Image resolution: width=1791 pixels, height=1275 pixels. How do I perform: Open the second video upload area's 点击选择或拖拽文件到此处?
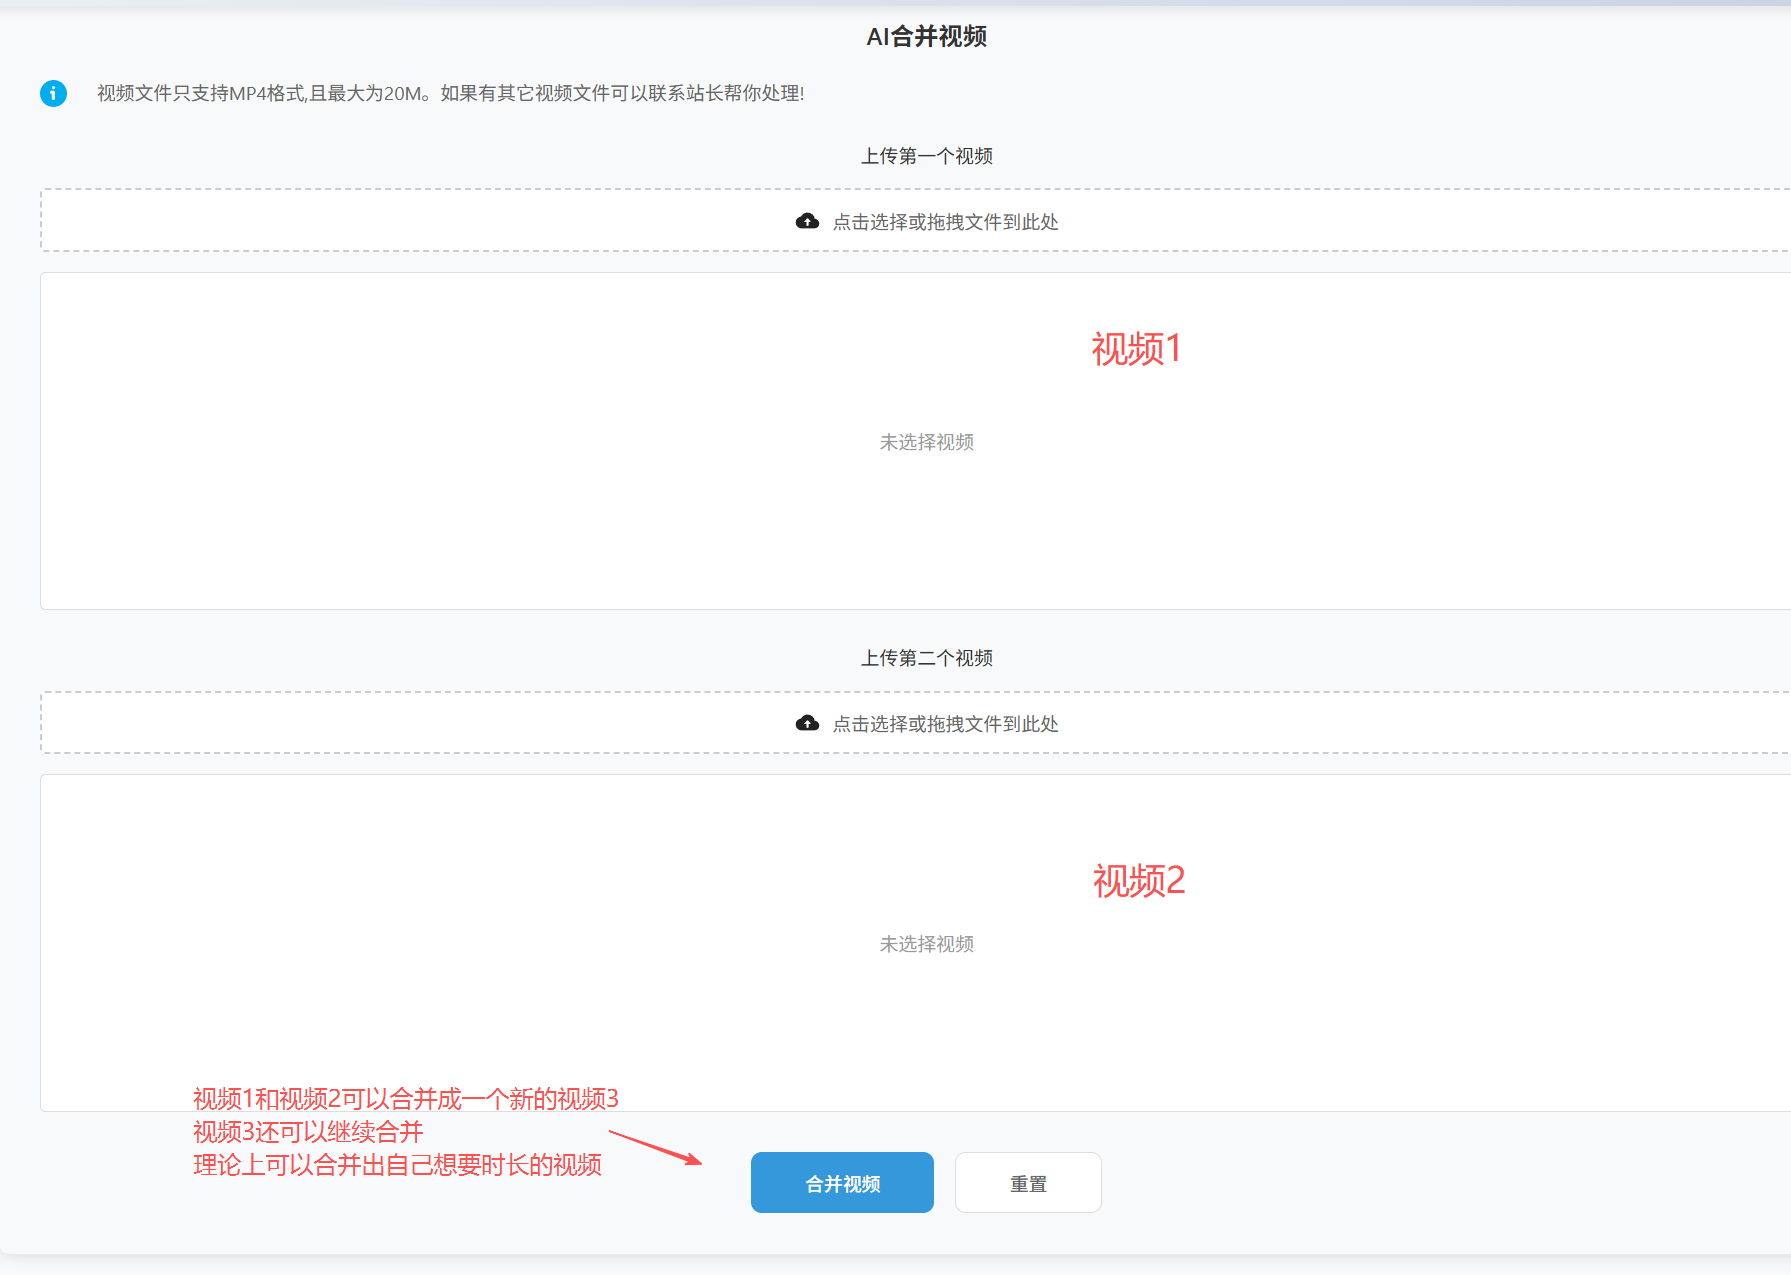coord(945,724)
